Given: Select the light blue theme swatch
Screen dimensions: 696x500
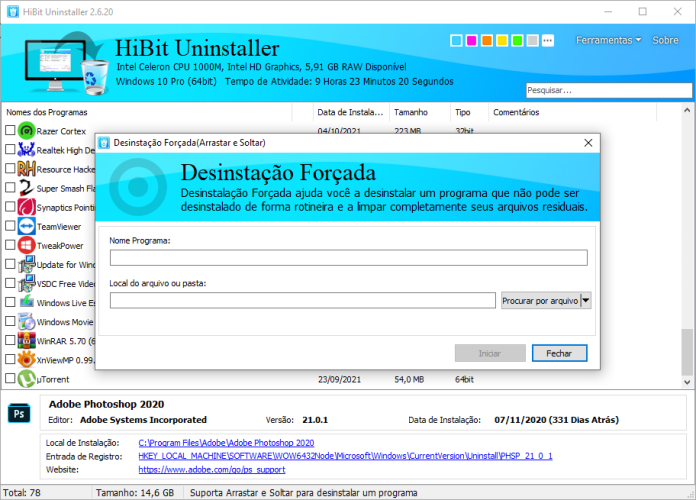Looking at the screenshot, I should (x=456, y=40).
